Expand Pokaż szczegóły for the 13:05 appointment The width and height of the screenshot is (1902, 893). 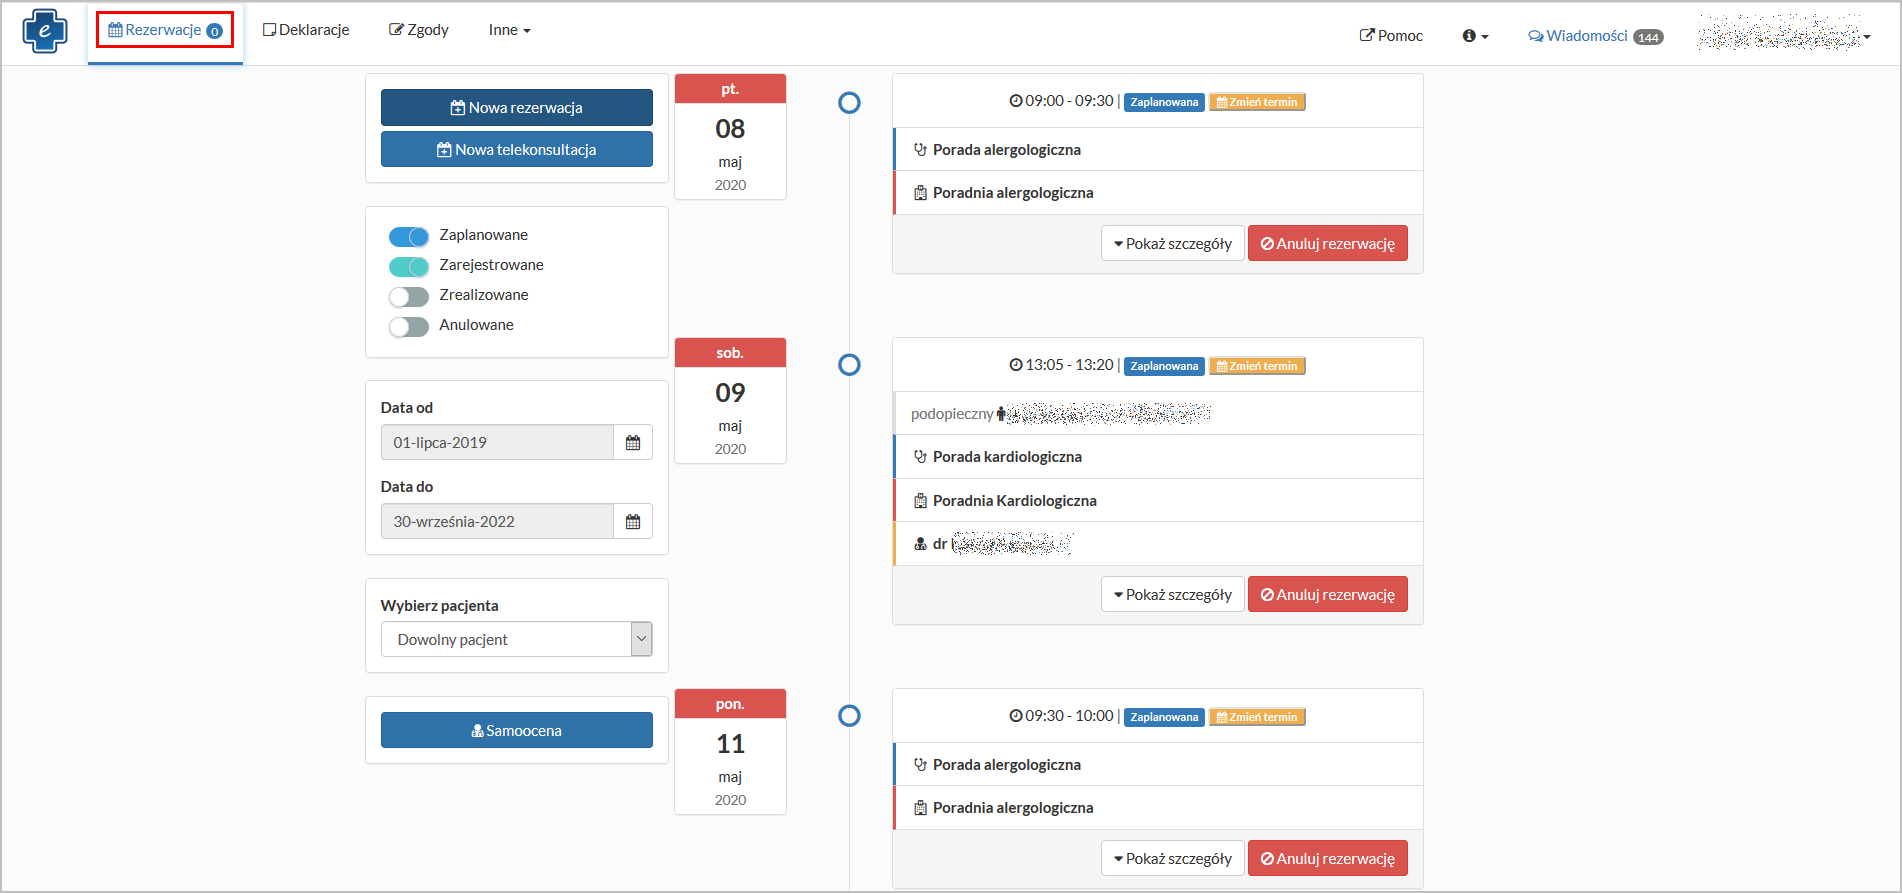(x=1172, y=595)
